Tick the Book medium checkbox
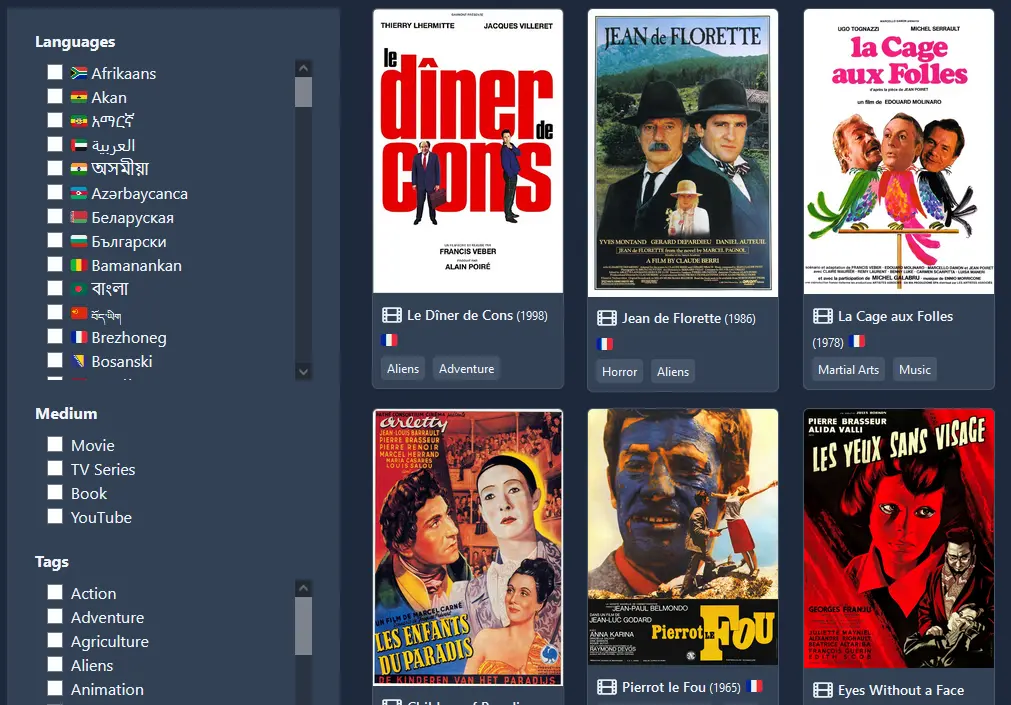 pyautogui.click(x=55, y=492)
